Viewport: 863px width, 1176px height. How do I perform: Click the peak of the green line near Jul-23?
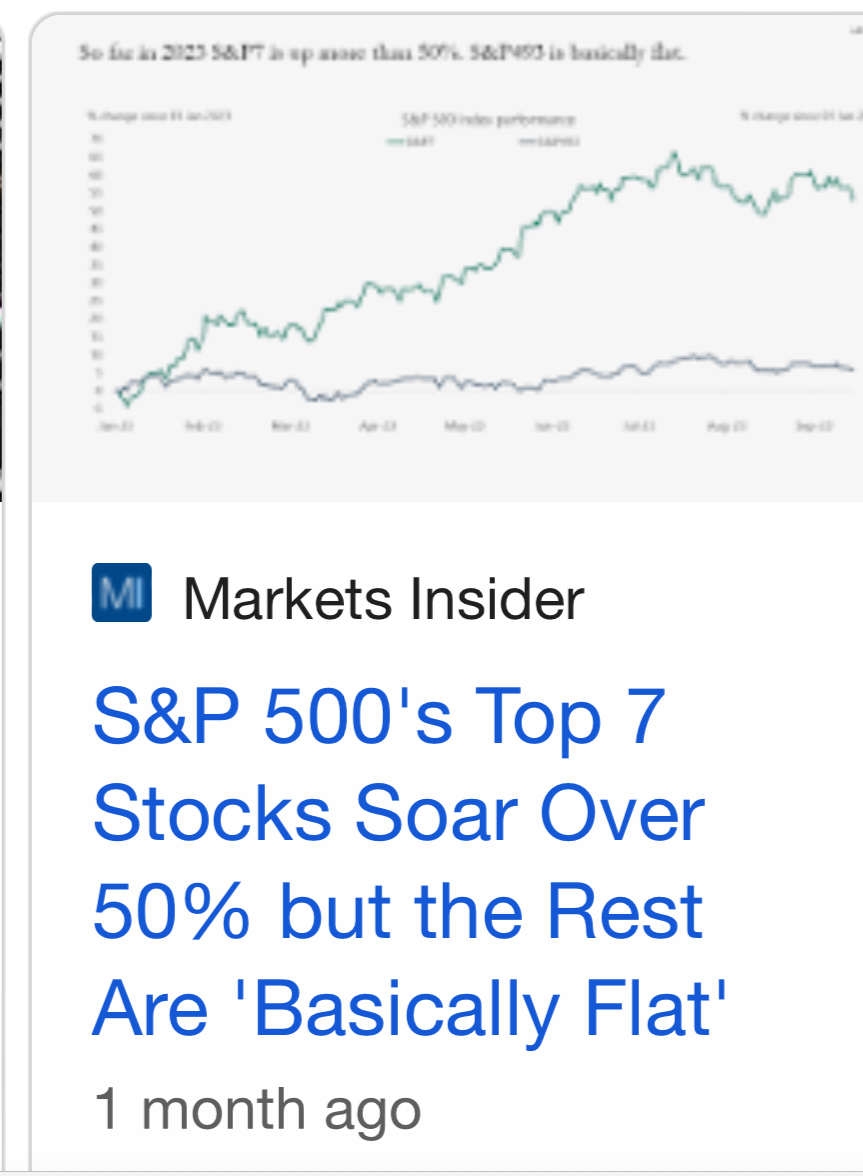click(674, 155)
